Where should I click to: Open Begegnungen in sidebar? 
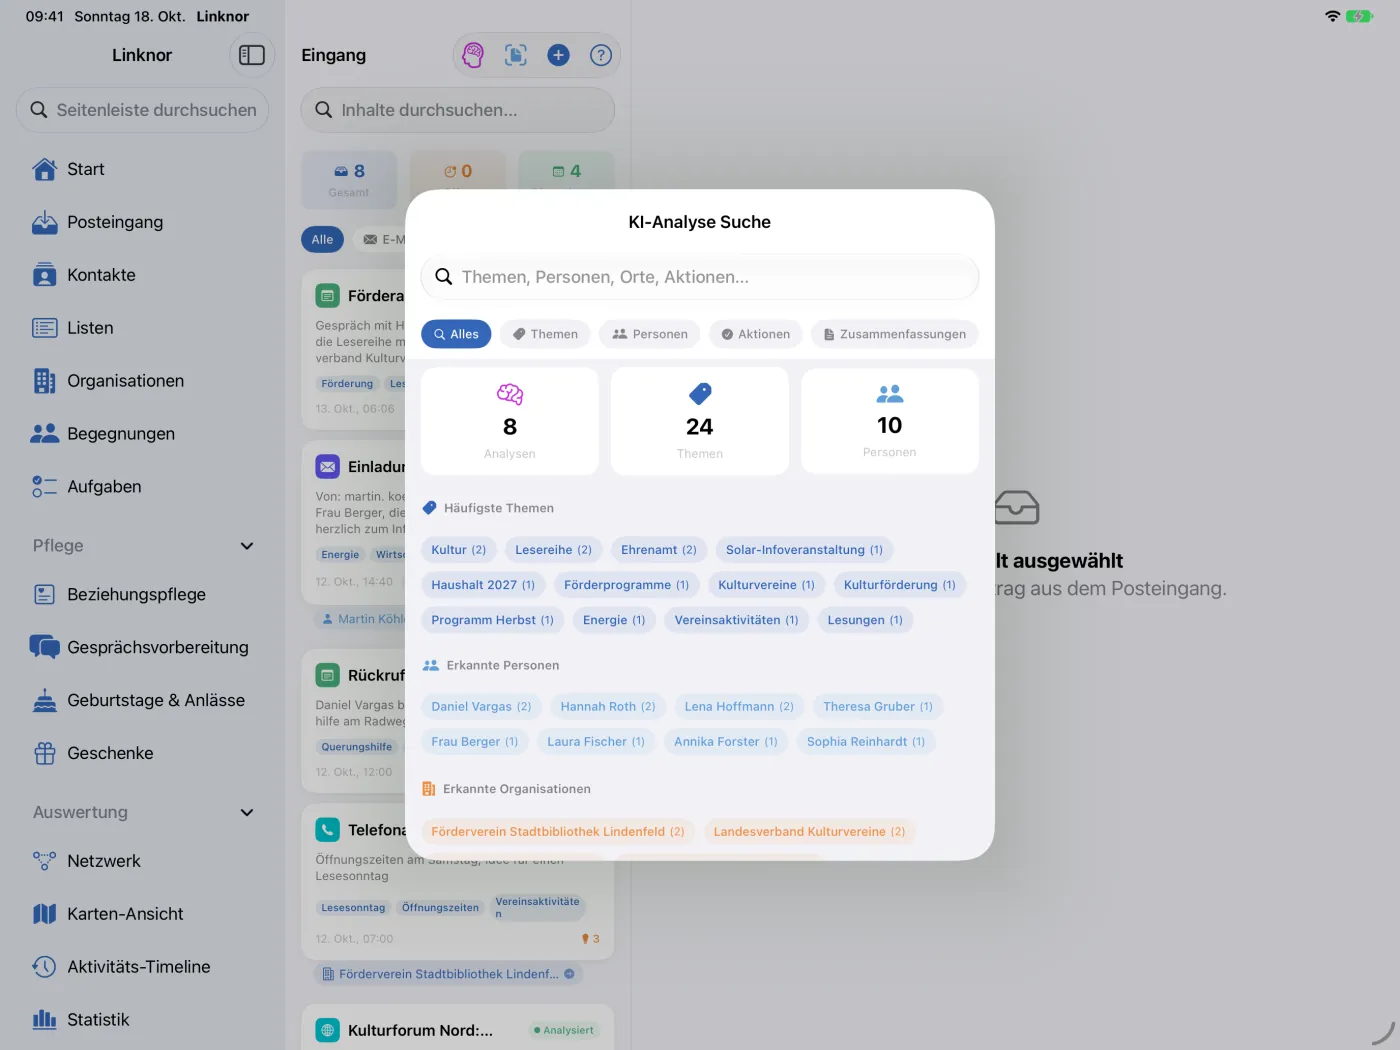click(143, 434)
